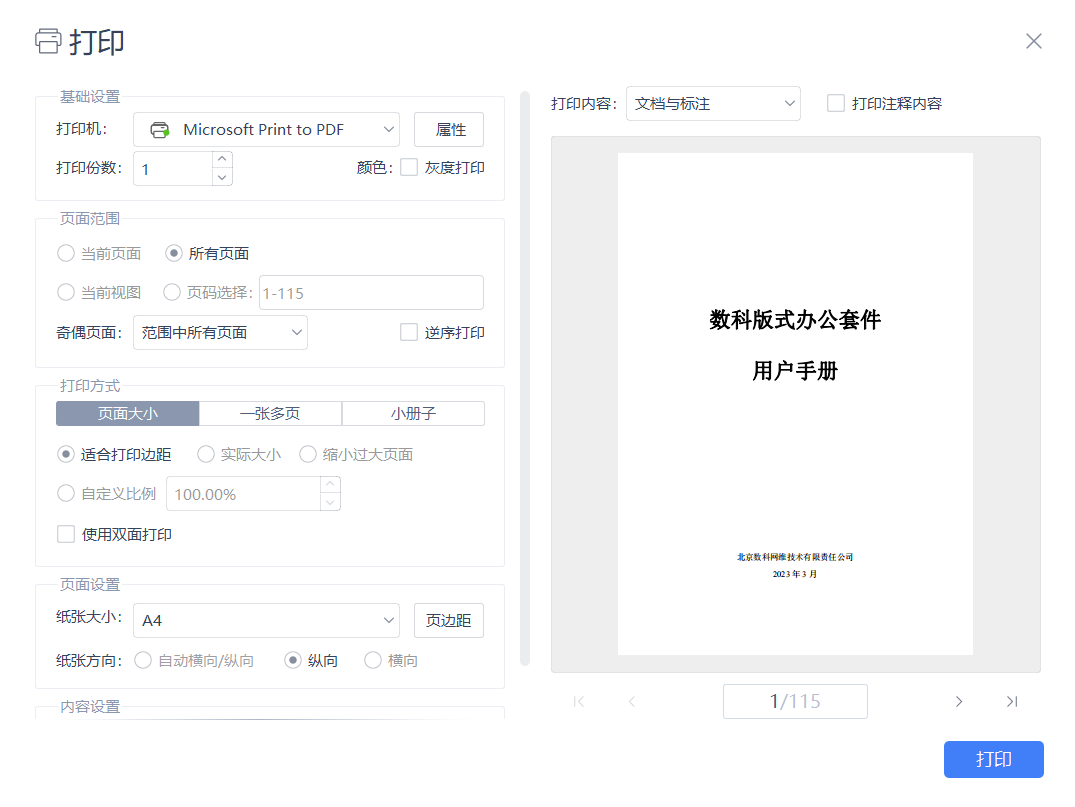Open the 打印内容 document content dropdown
This screenshot has width=1075, height=807.
tap(713, 103)
